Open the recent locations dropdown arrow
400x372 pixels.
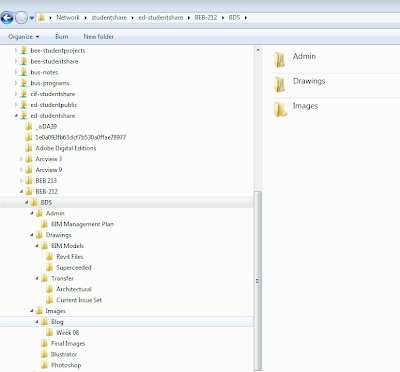pos(32,18)
